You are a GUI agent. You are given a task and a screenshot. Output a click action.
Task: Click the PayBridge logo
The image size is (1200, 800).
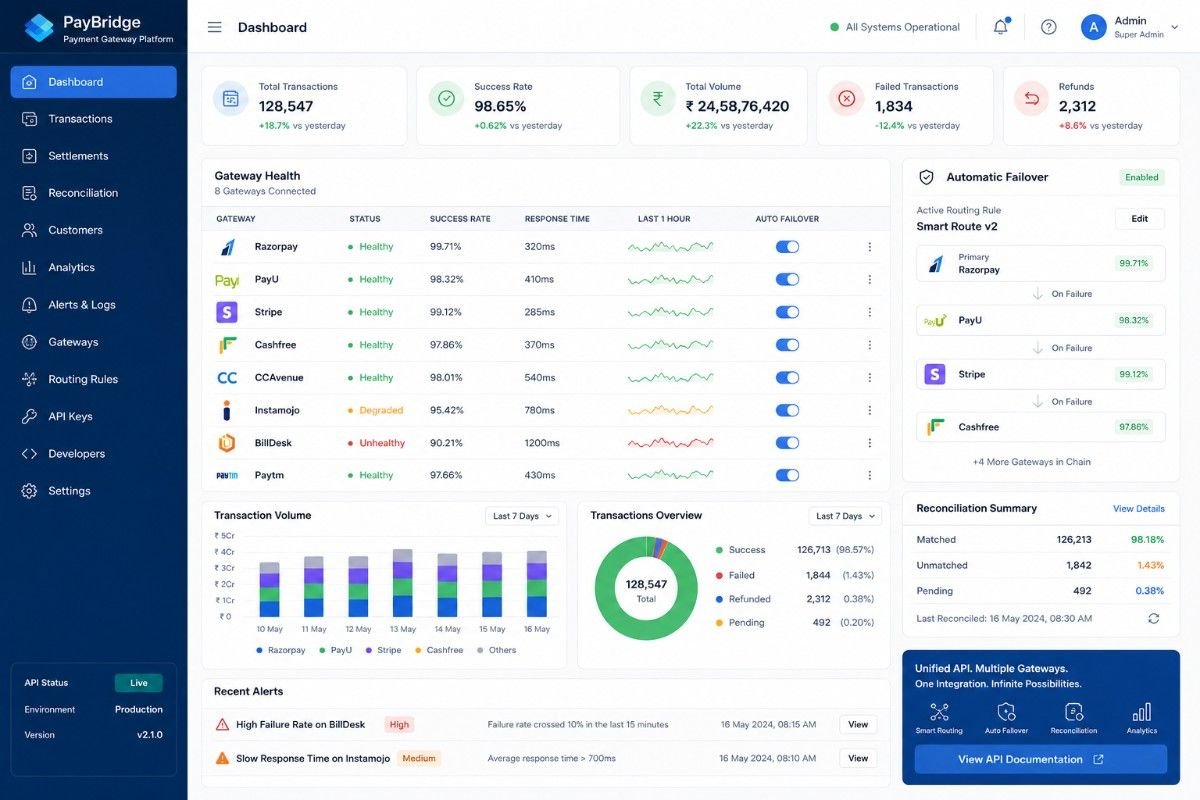tap(39, 27)
